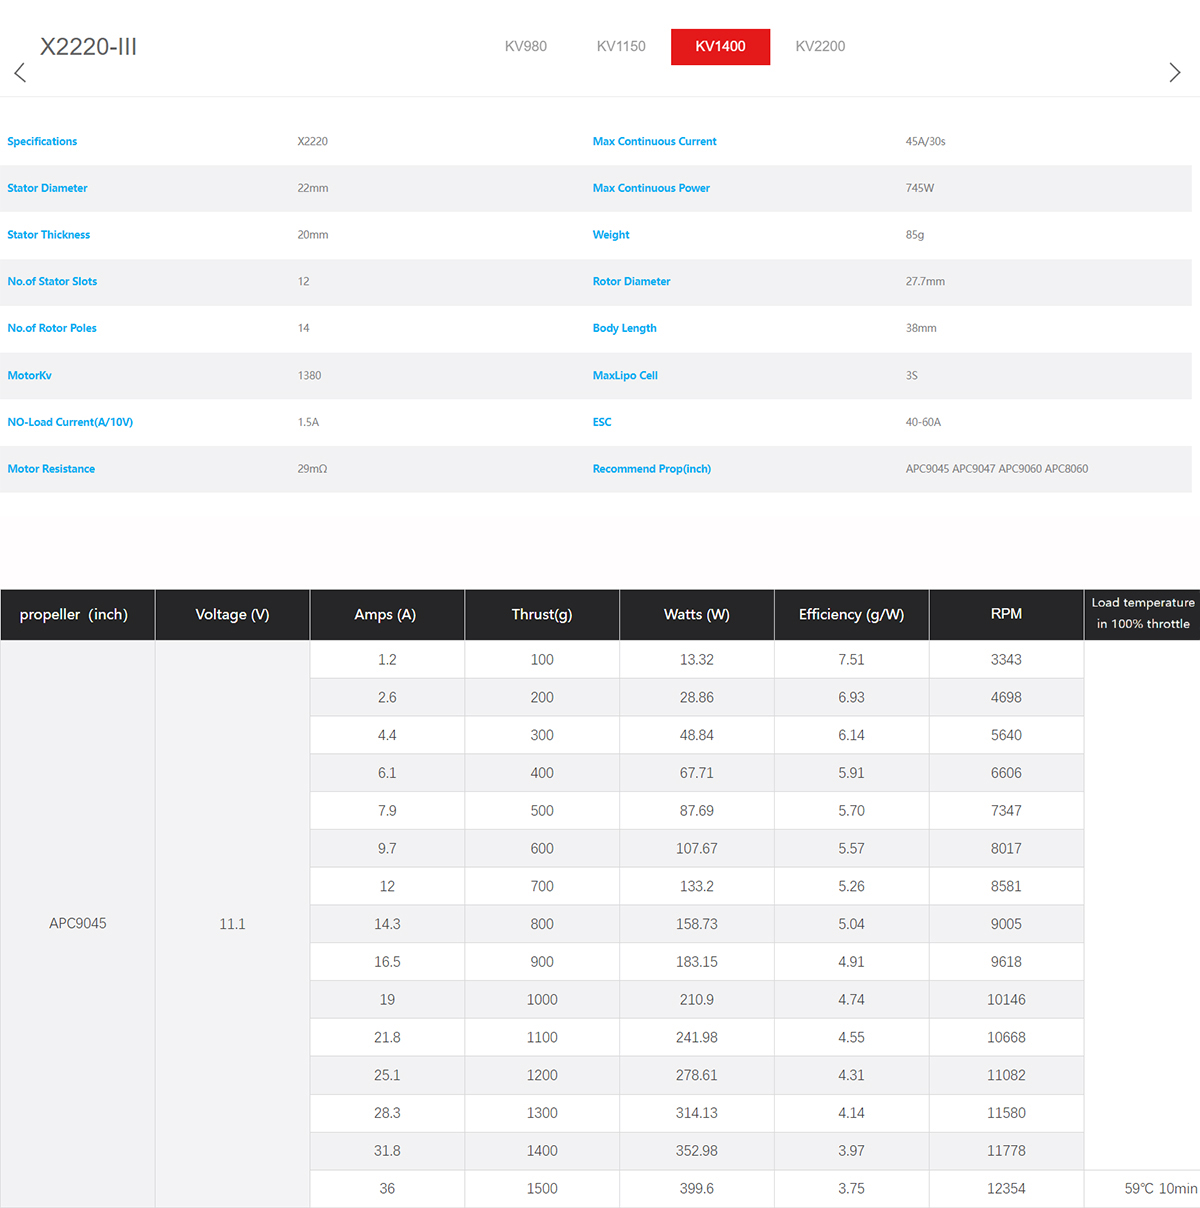This screenshot has width=1200, height=1208.
Task: Click the X2220-III product title
Action: pyautogui.click(x=88, y=47)
